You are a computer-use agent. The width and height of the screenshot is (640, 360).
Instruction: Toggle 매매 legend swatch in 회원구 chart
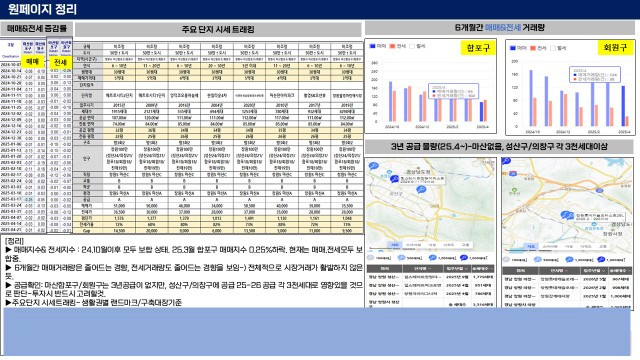point(513,48)
